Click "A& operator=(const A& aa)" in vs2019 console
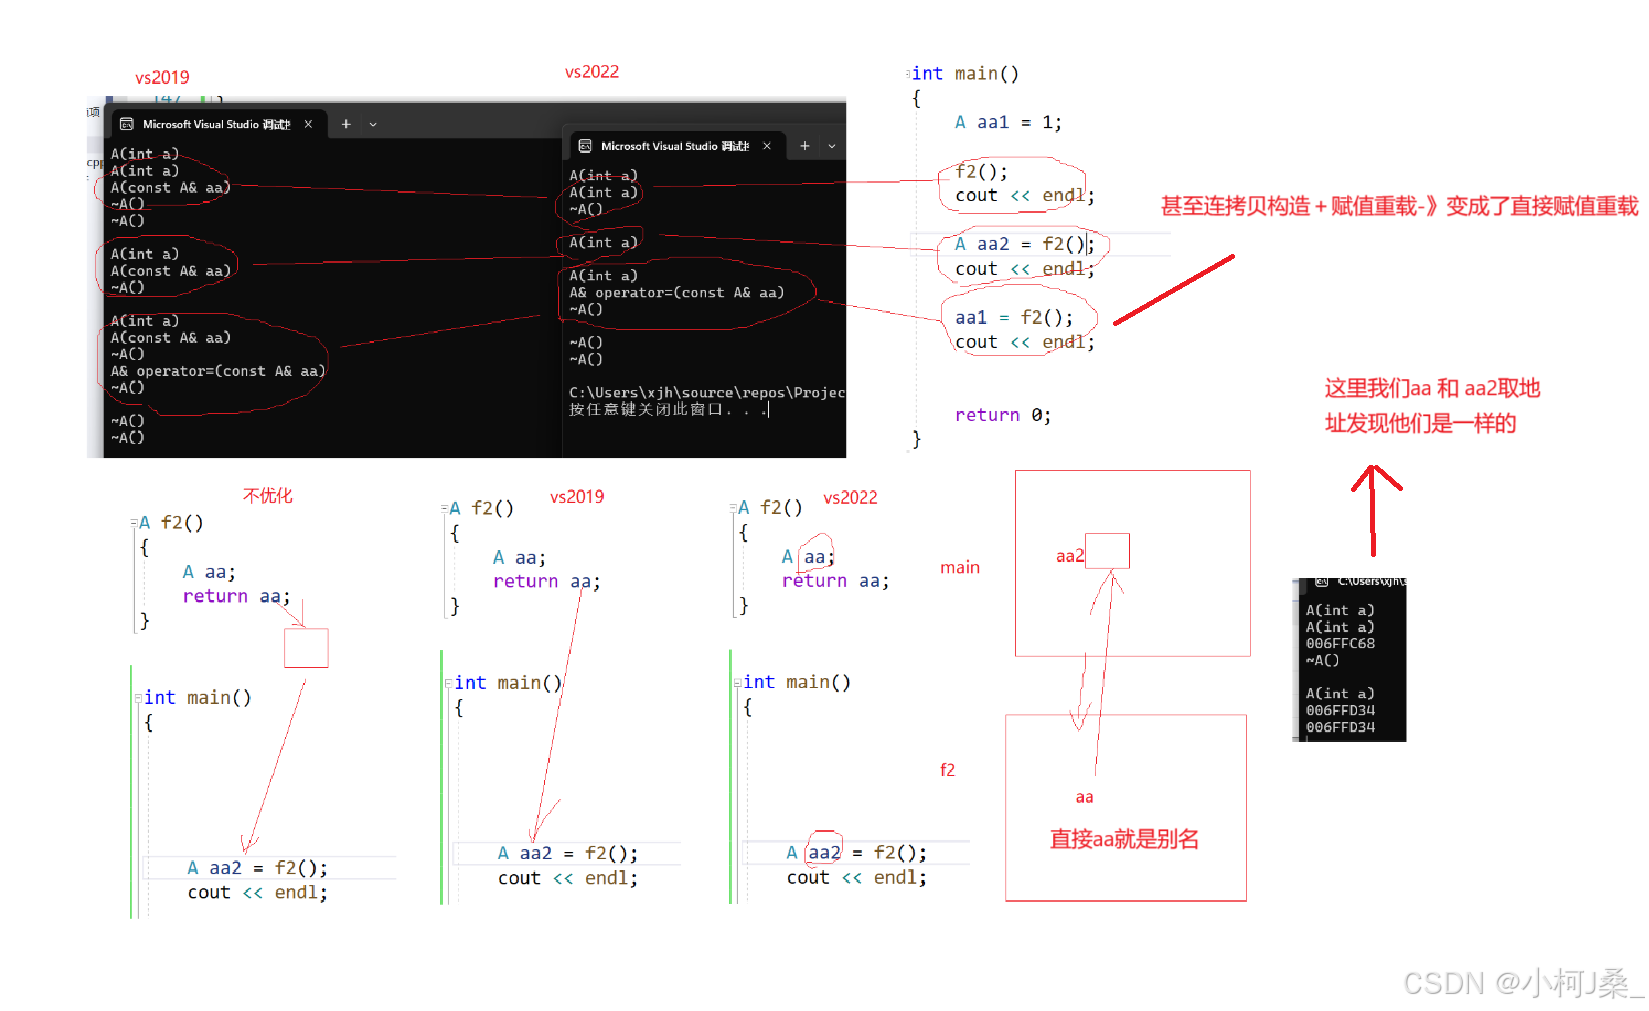 pyautogui.click(x=218, y=371)
